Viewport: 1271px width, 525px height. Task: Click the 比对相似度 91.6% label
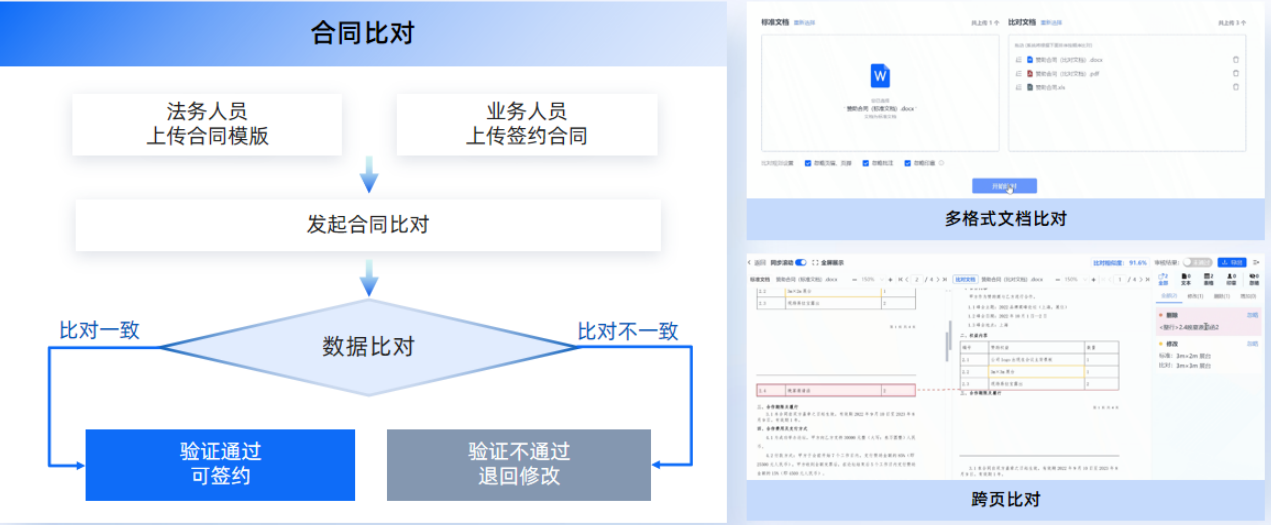coord(1119,263)
